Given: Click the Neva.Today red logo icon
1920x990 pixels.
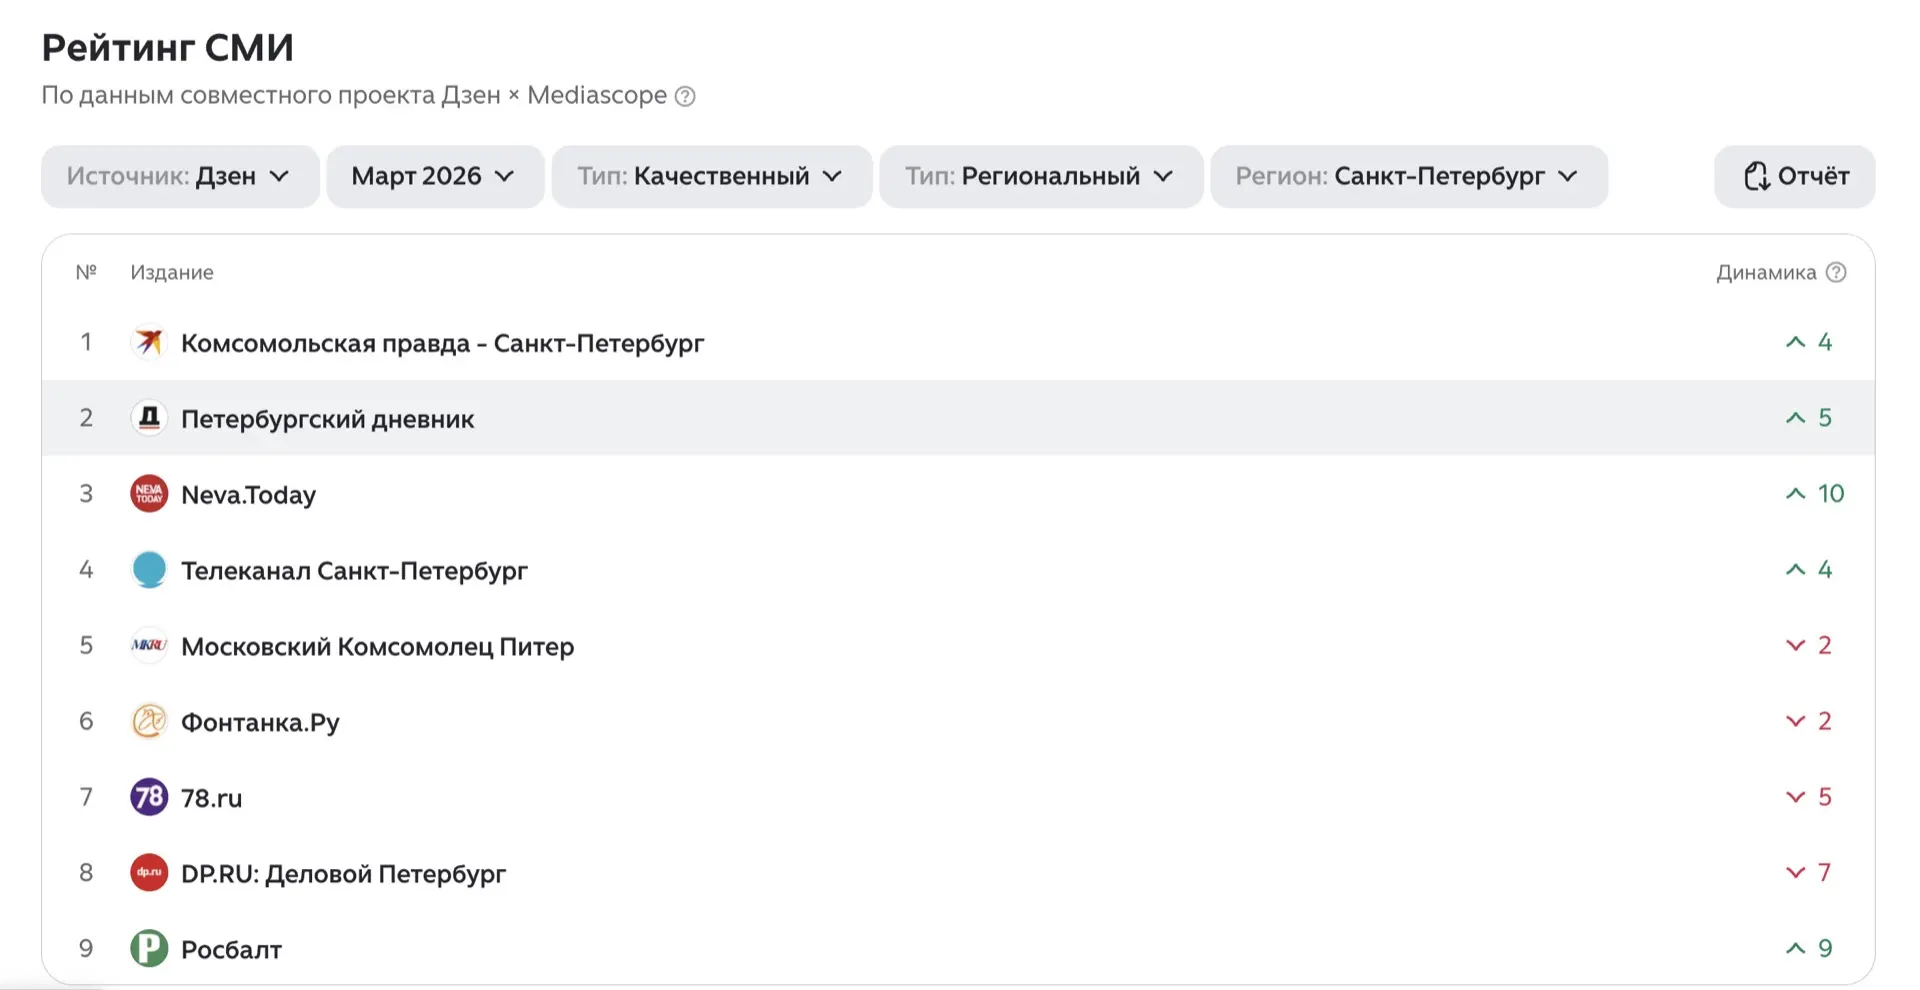Looking at the screenshot, I should click(149, 494).
